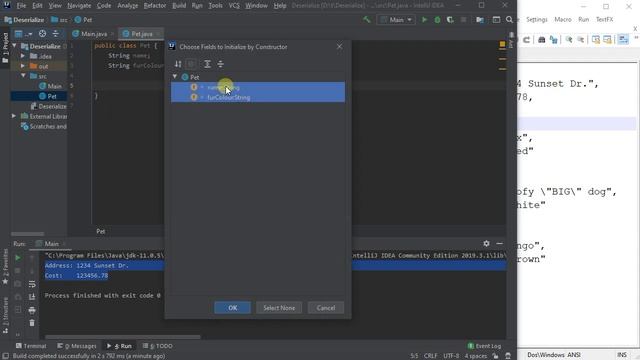
Task: Open the Event Log button
Action: click(x=484, y=346)
